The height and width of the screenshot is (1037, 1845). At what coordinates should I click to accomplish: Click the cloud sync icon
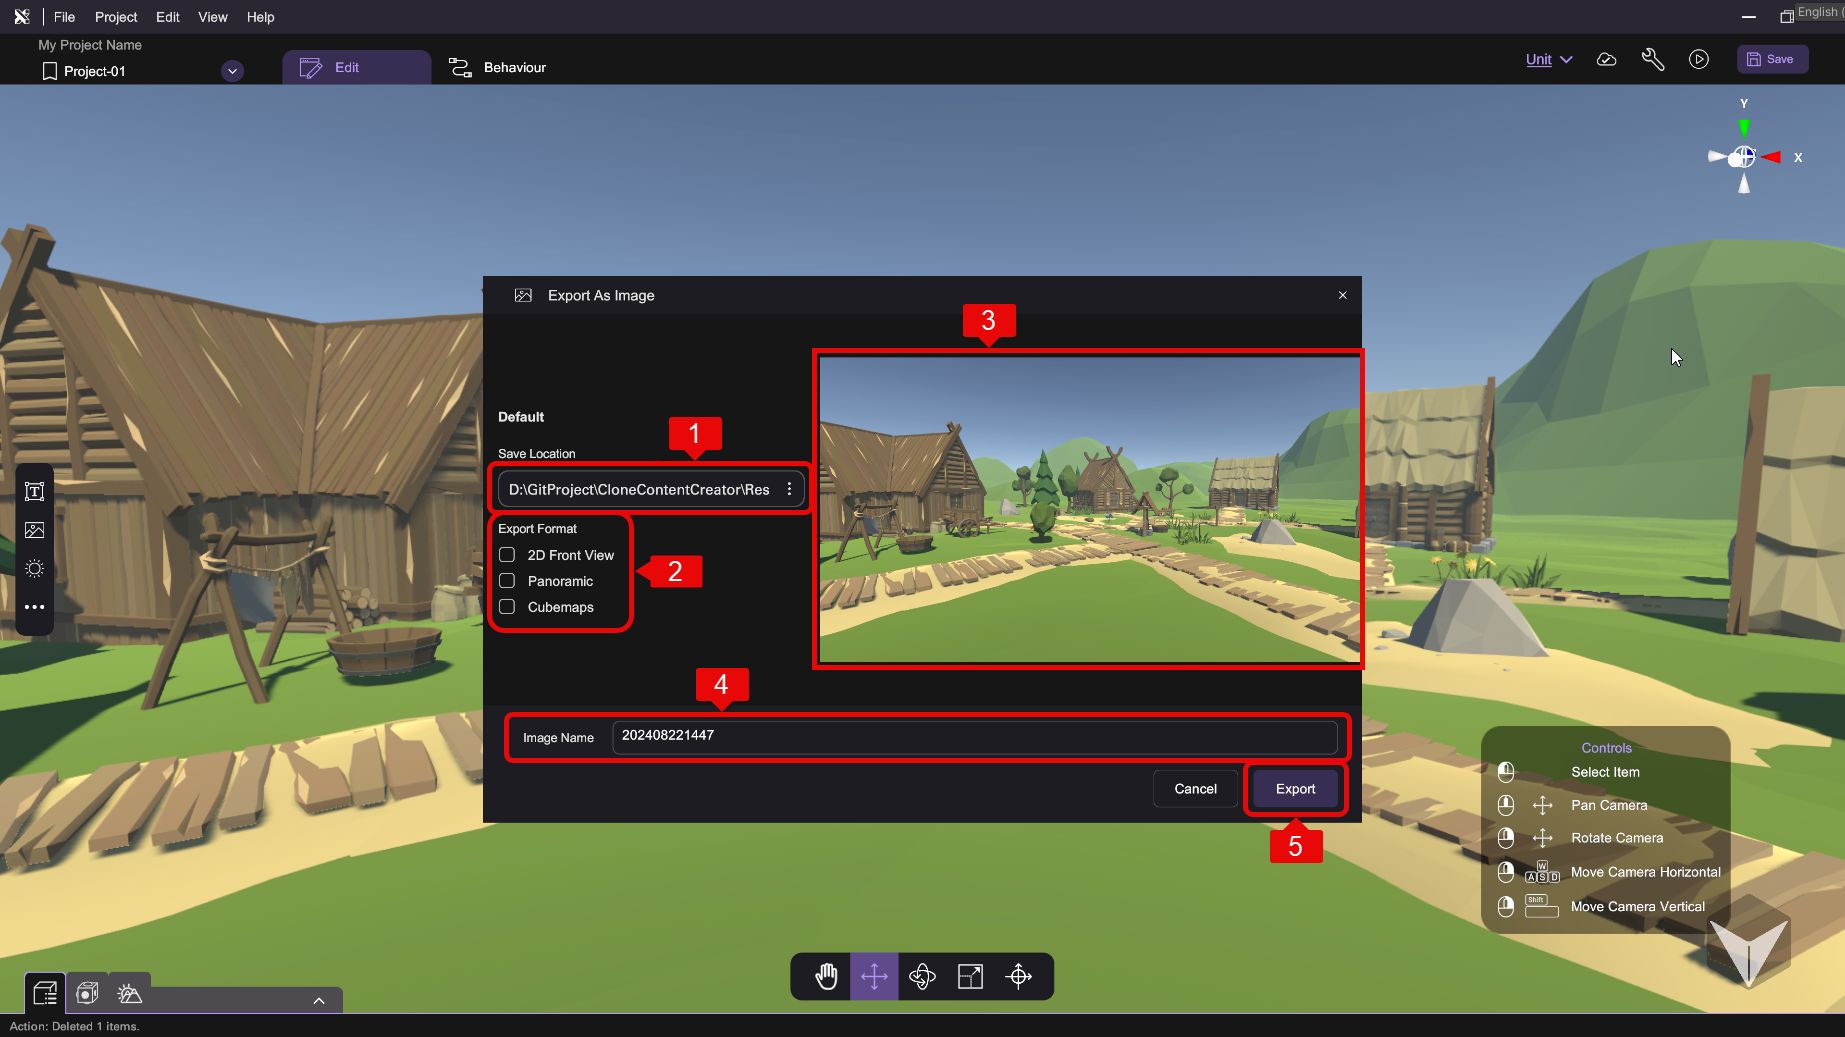click(1606, 59)
